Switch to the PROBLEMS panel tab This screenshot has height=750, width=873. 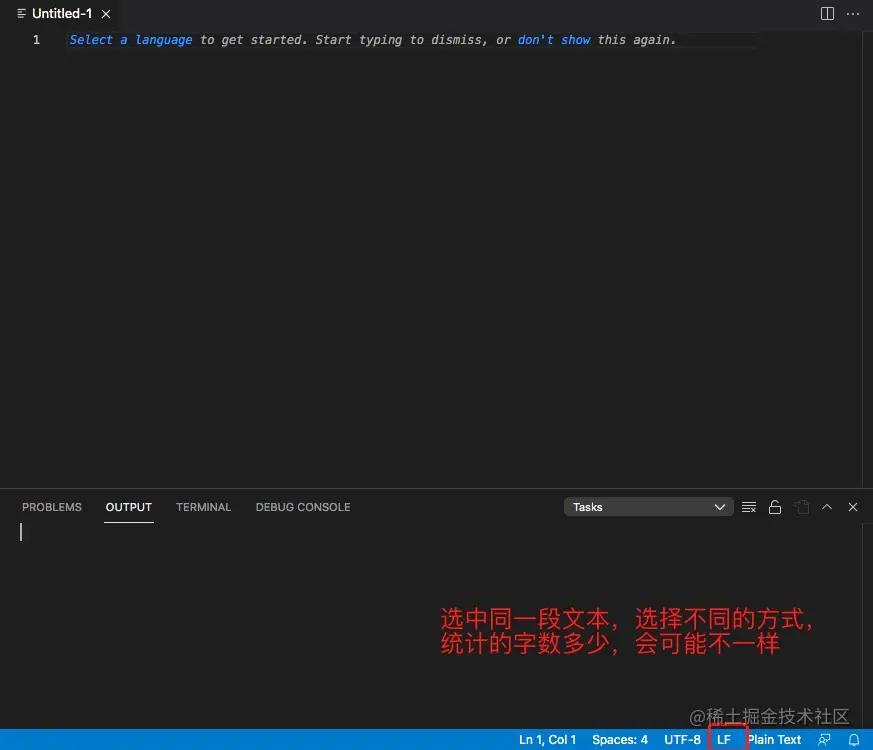point(52,507)
